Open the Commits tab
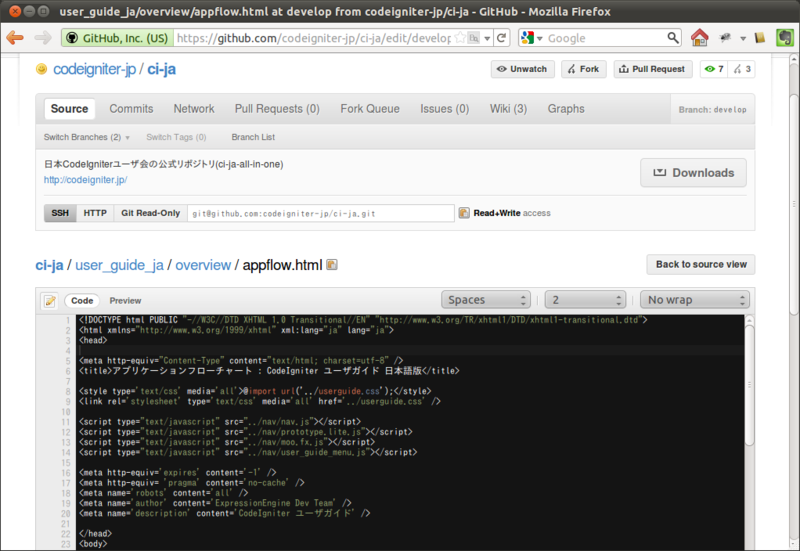 tap(131, 109)
